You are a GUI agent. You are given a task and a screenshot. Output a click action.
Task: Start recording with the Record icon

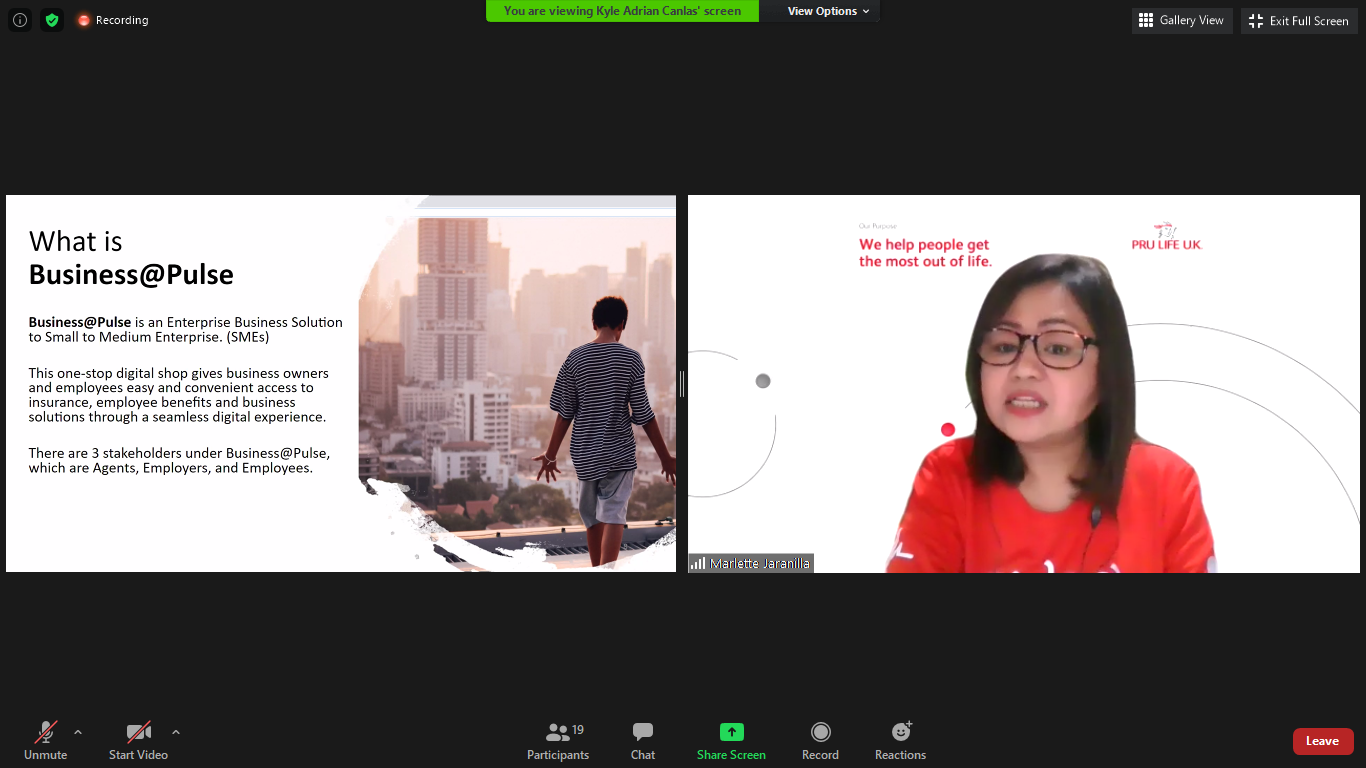click(820, 741)
